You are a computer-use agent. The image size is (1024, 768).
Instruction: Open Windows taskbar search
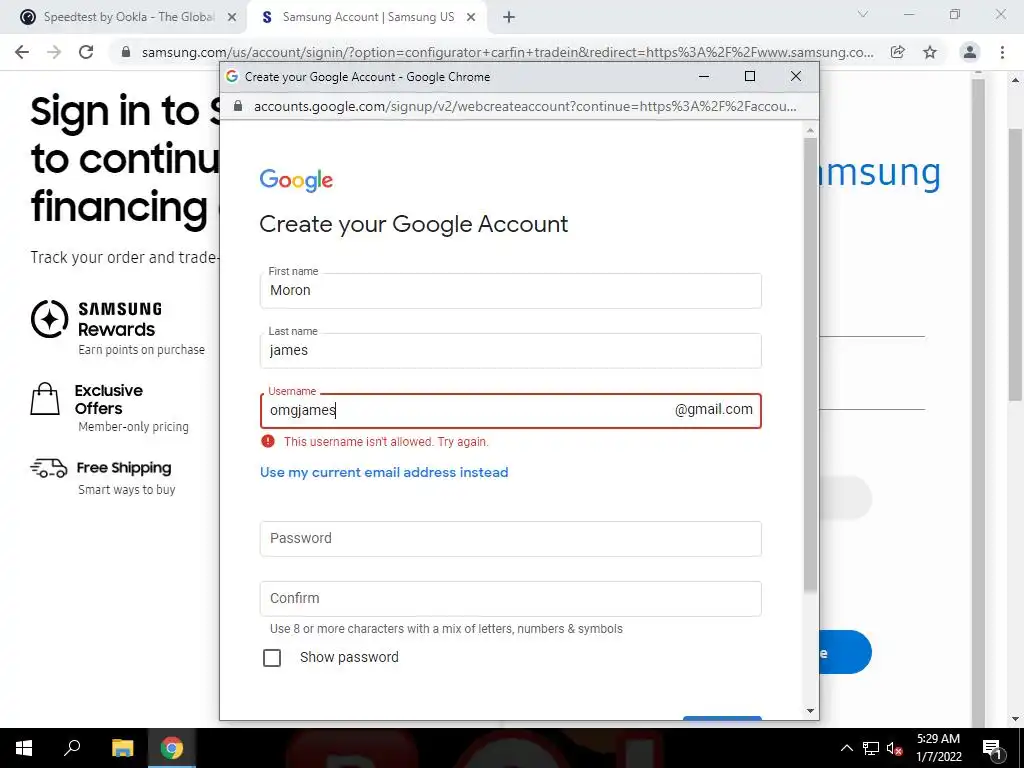click(x=72, y=748)
